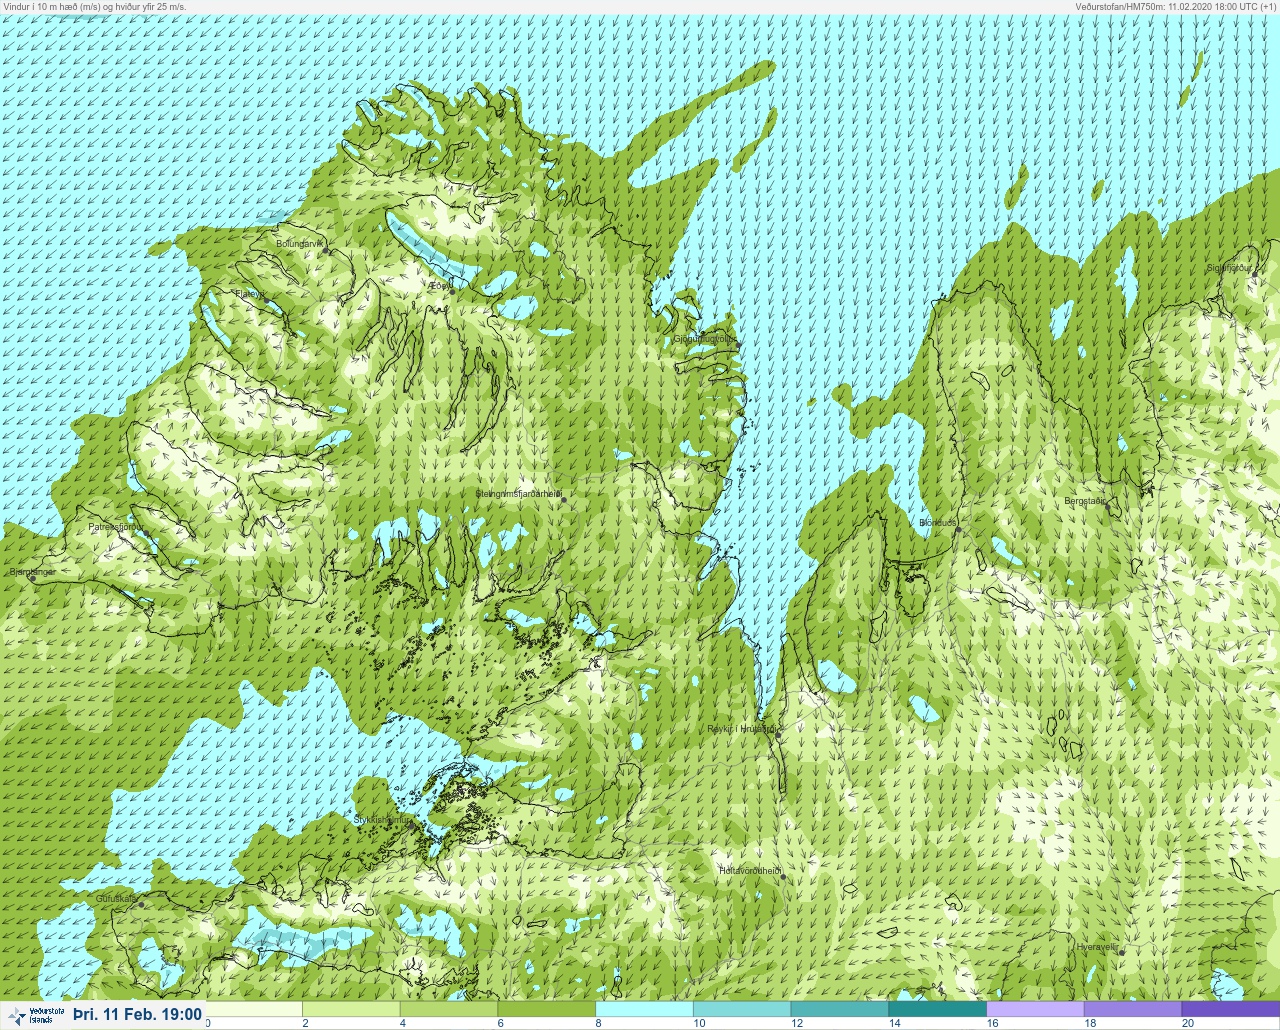Click the Hveravellir station label

pos(1096,946)
